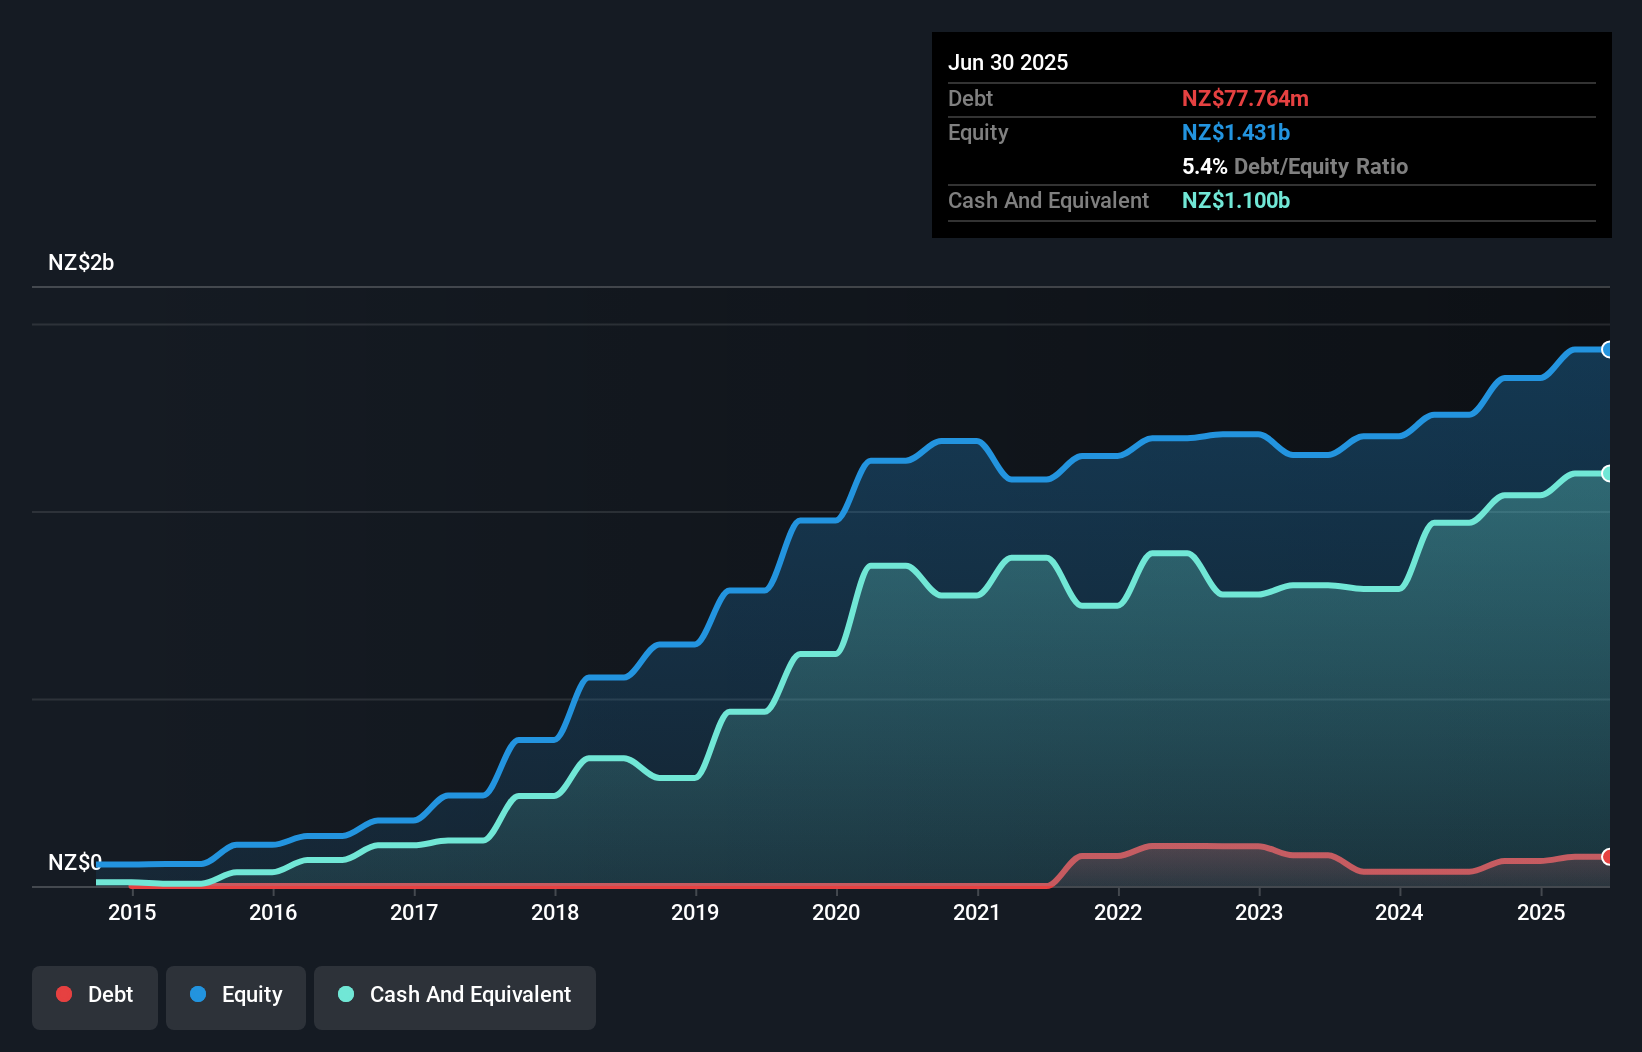This screenshot has height=1052, width=1642.
Task: Click the blue Equity value NZ$1.431b
Action: click(x=1236, y=132)
